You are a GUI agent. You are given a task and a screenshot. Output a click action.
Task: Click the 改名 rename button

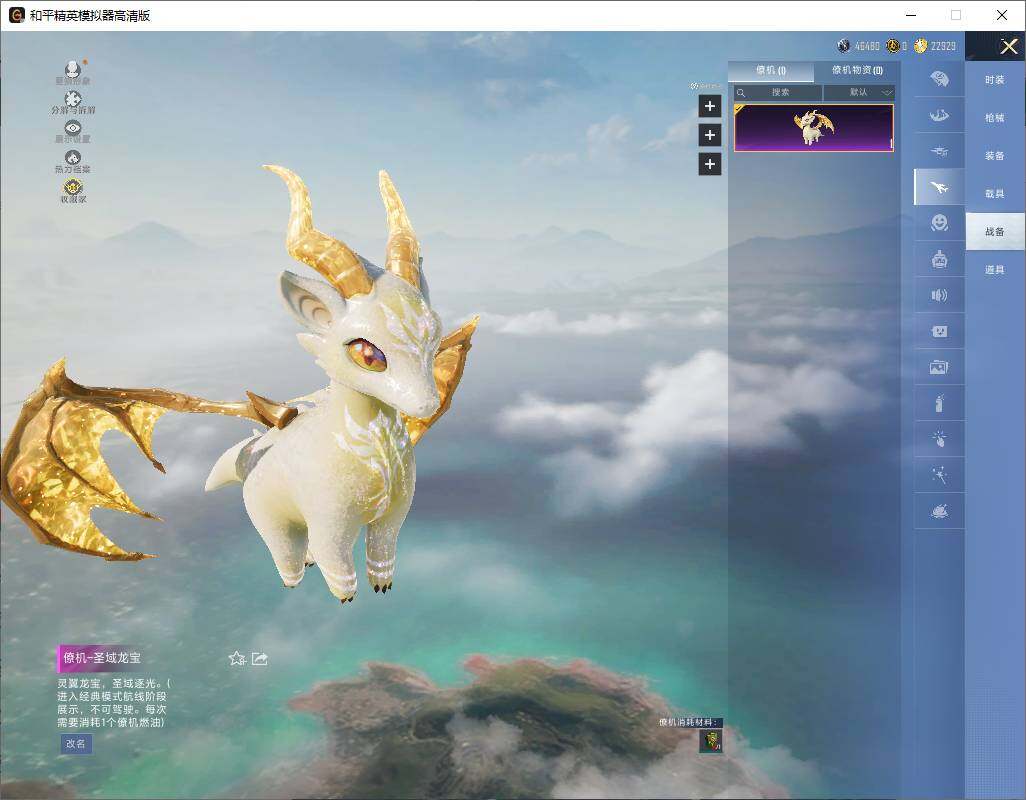pos(75,744)
